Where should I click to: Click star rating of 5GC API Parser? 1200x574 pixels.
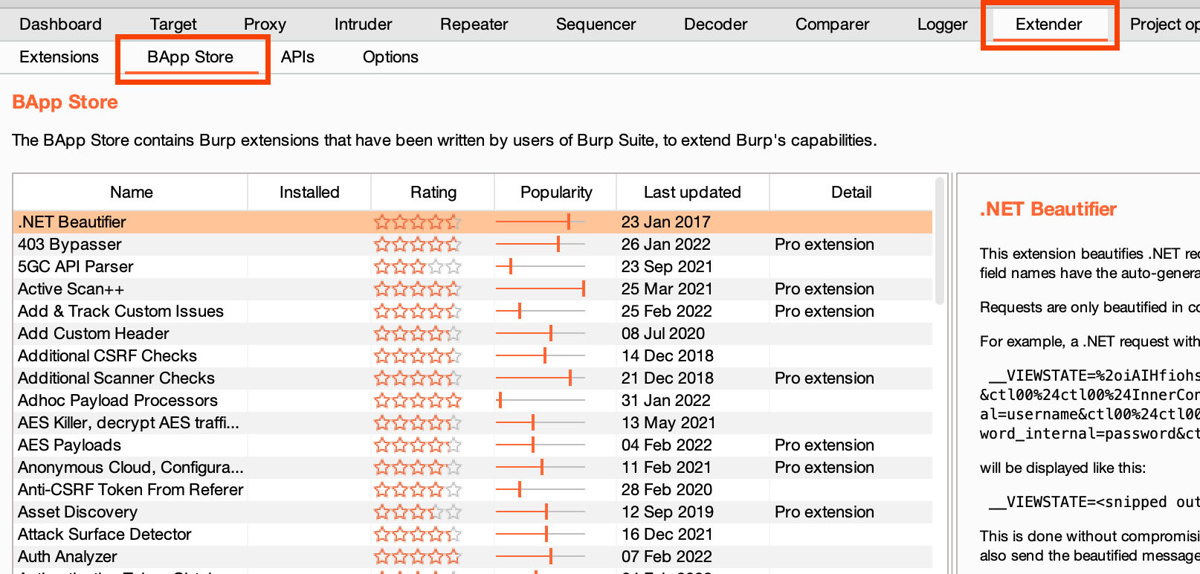418,266
